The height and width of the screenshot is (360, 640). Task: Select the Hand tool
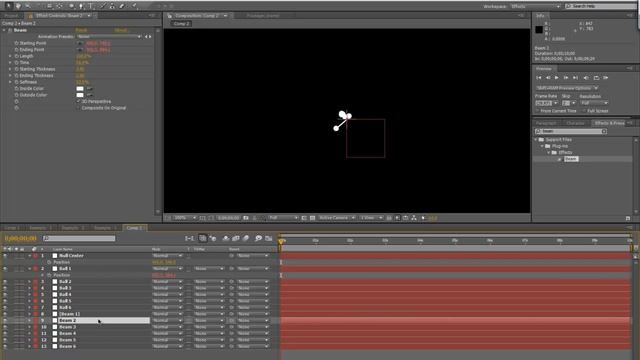click(18, 6)
